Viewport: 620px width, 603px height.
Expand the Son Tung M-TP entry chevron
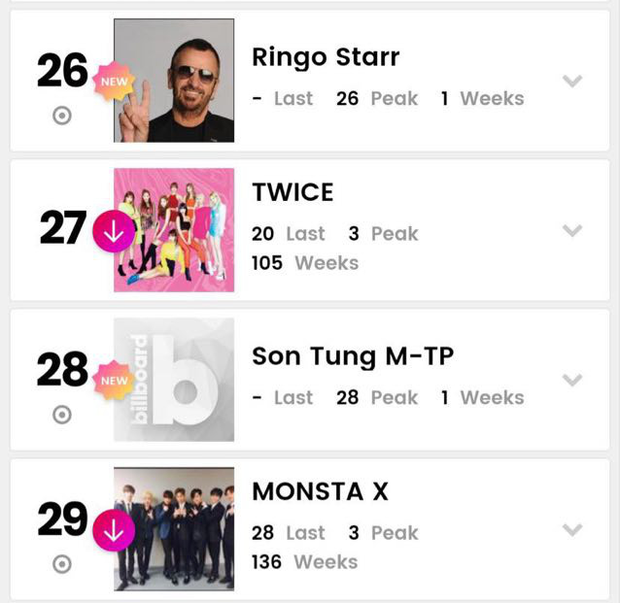pos(572,380)
